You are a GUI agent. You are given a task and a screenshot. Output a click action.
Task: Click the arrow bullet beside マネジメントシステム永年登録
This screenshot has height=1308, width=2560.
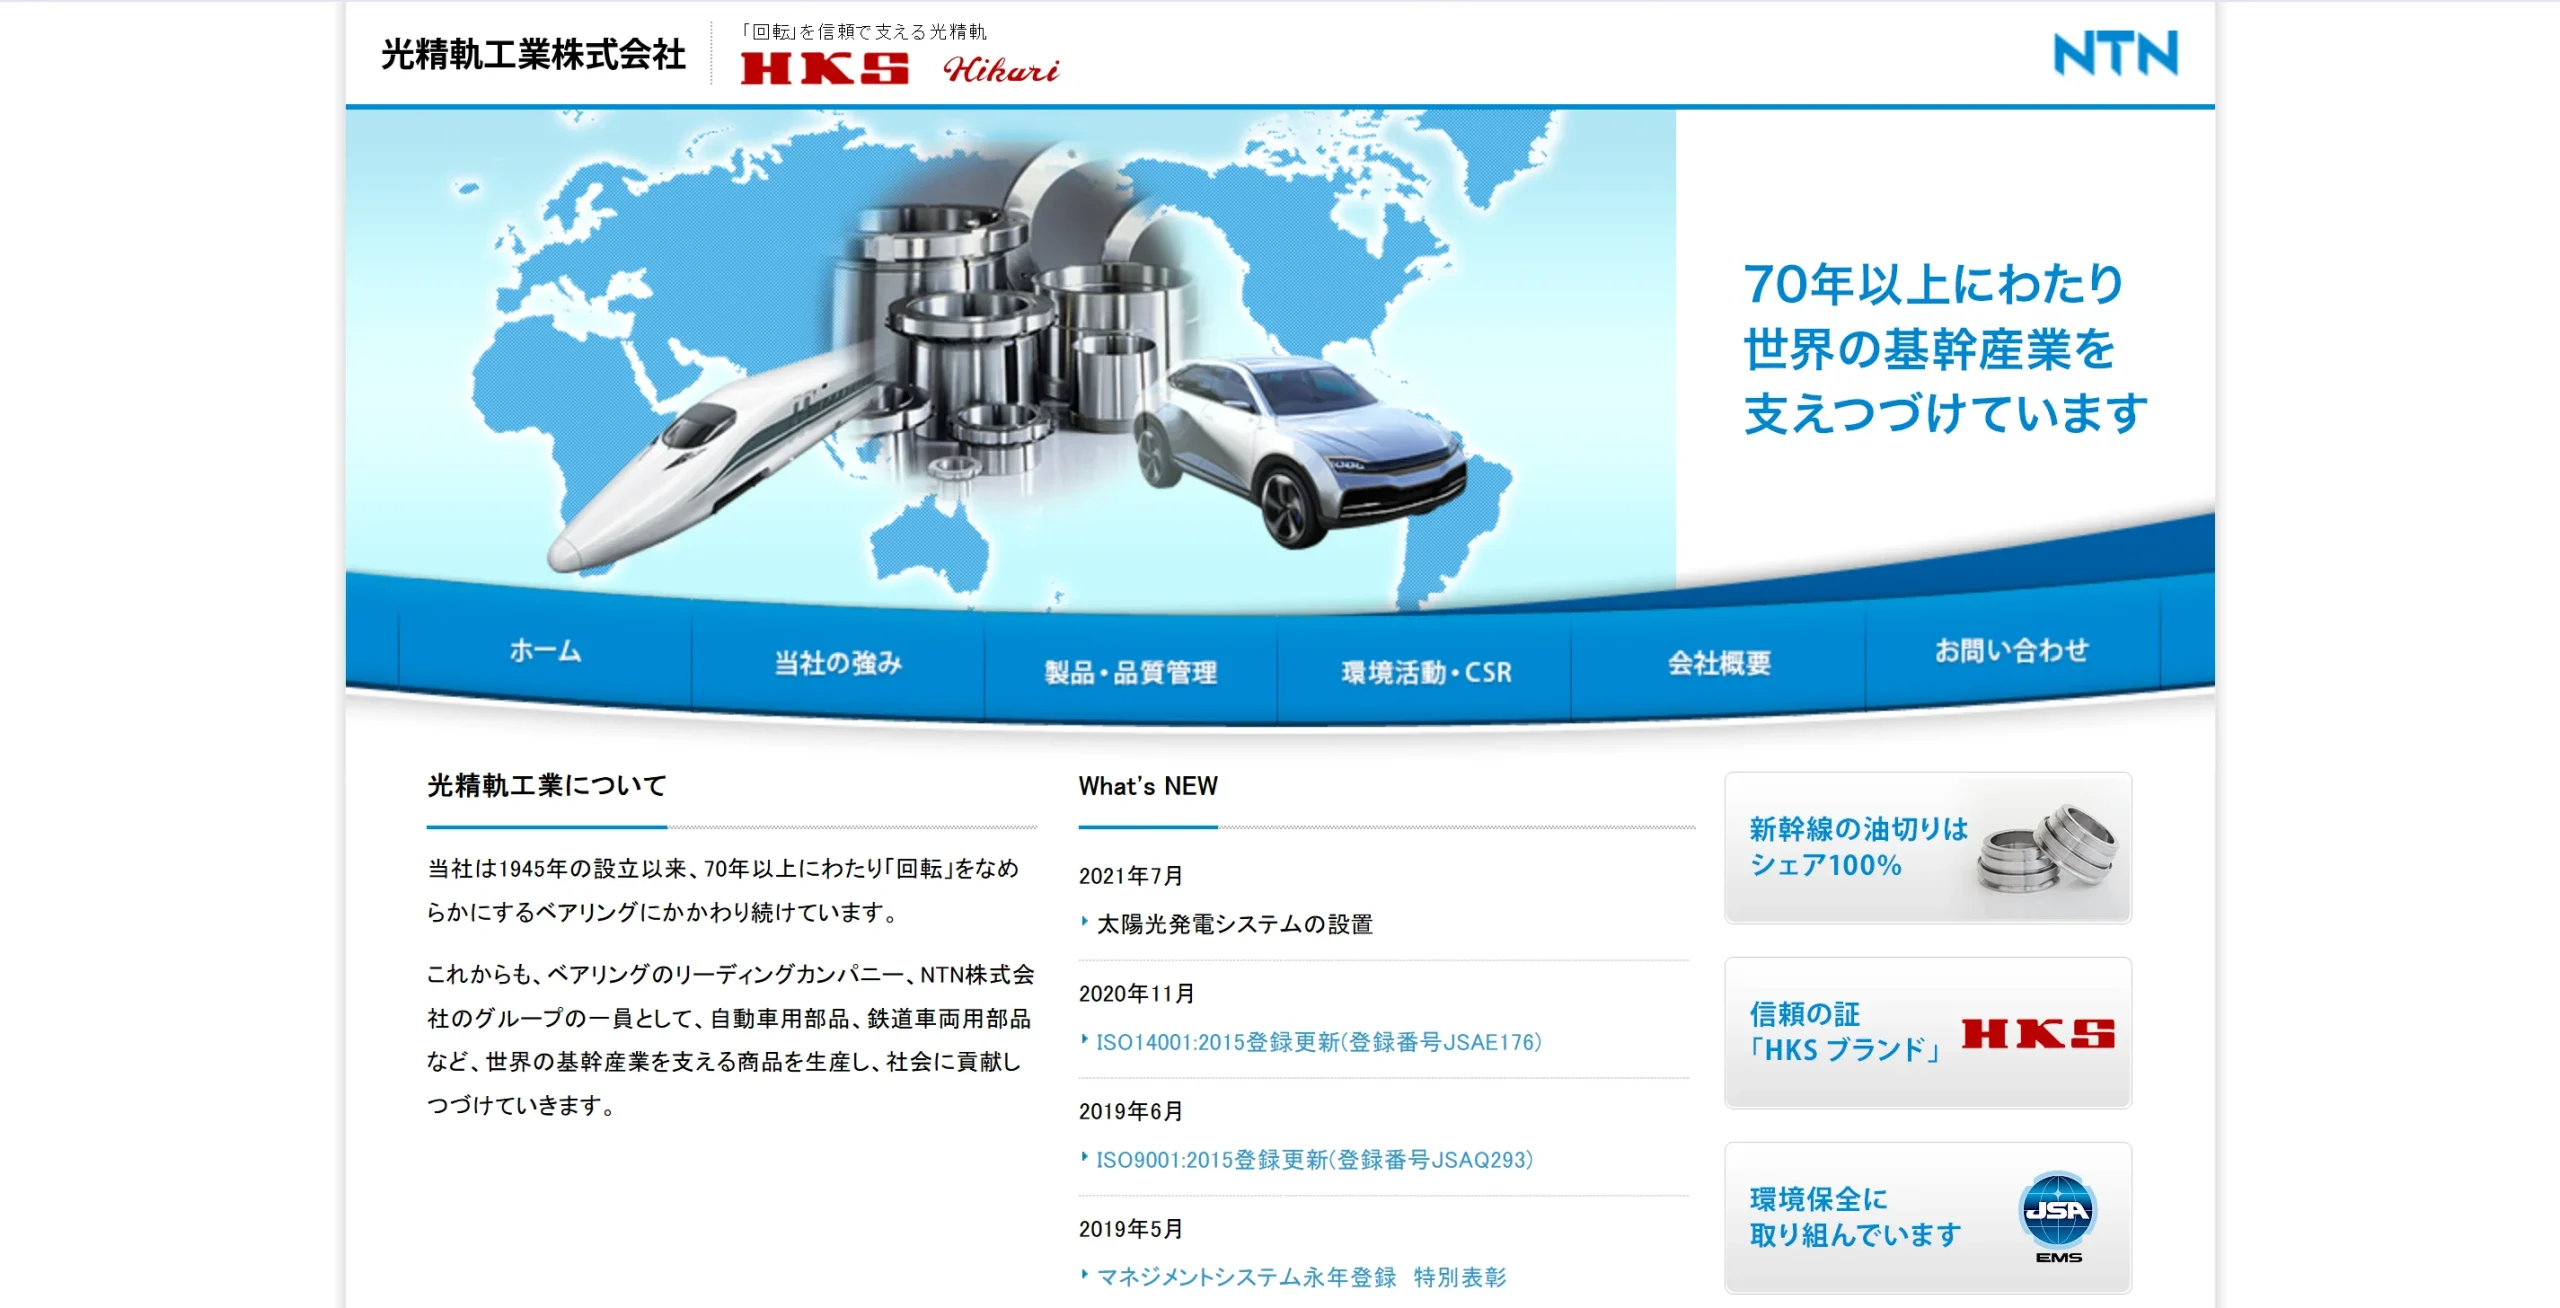tap(1085, 1274)
